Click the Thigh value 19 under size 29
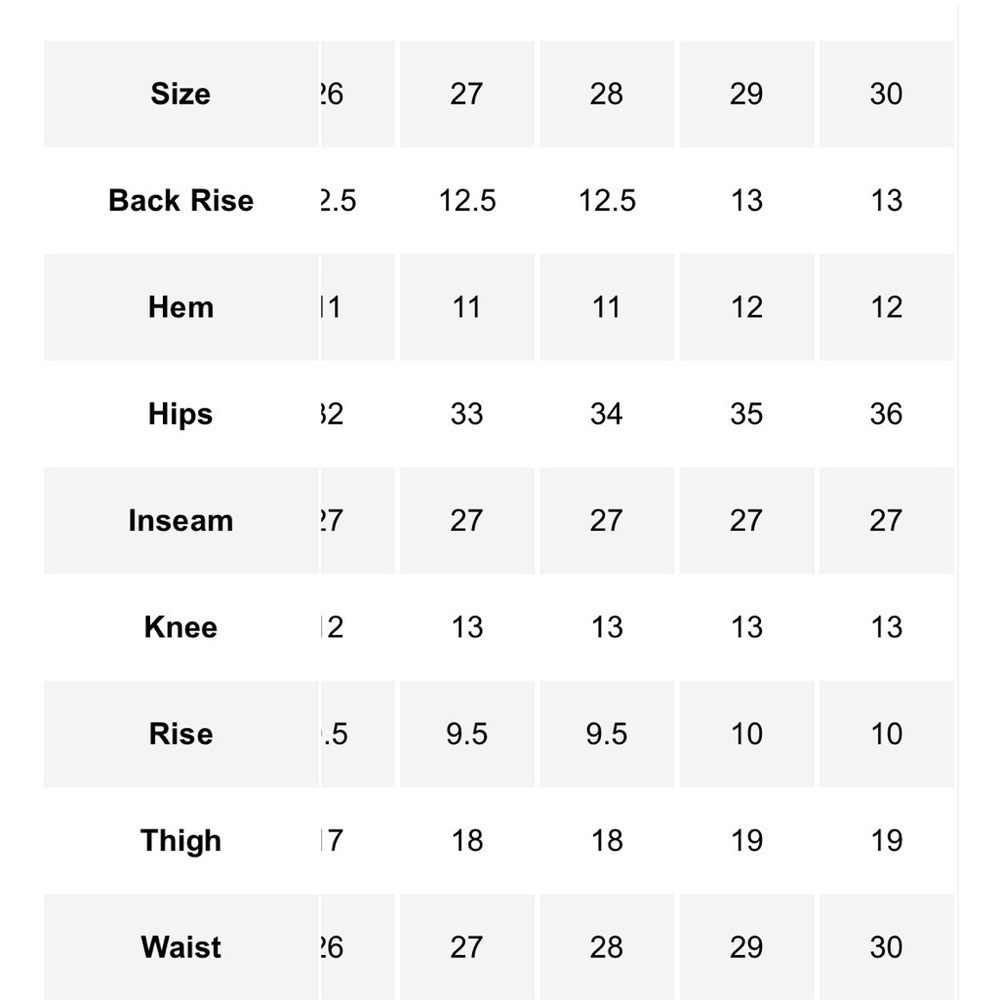 pyautogui.click(x=747, y=841)
